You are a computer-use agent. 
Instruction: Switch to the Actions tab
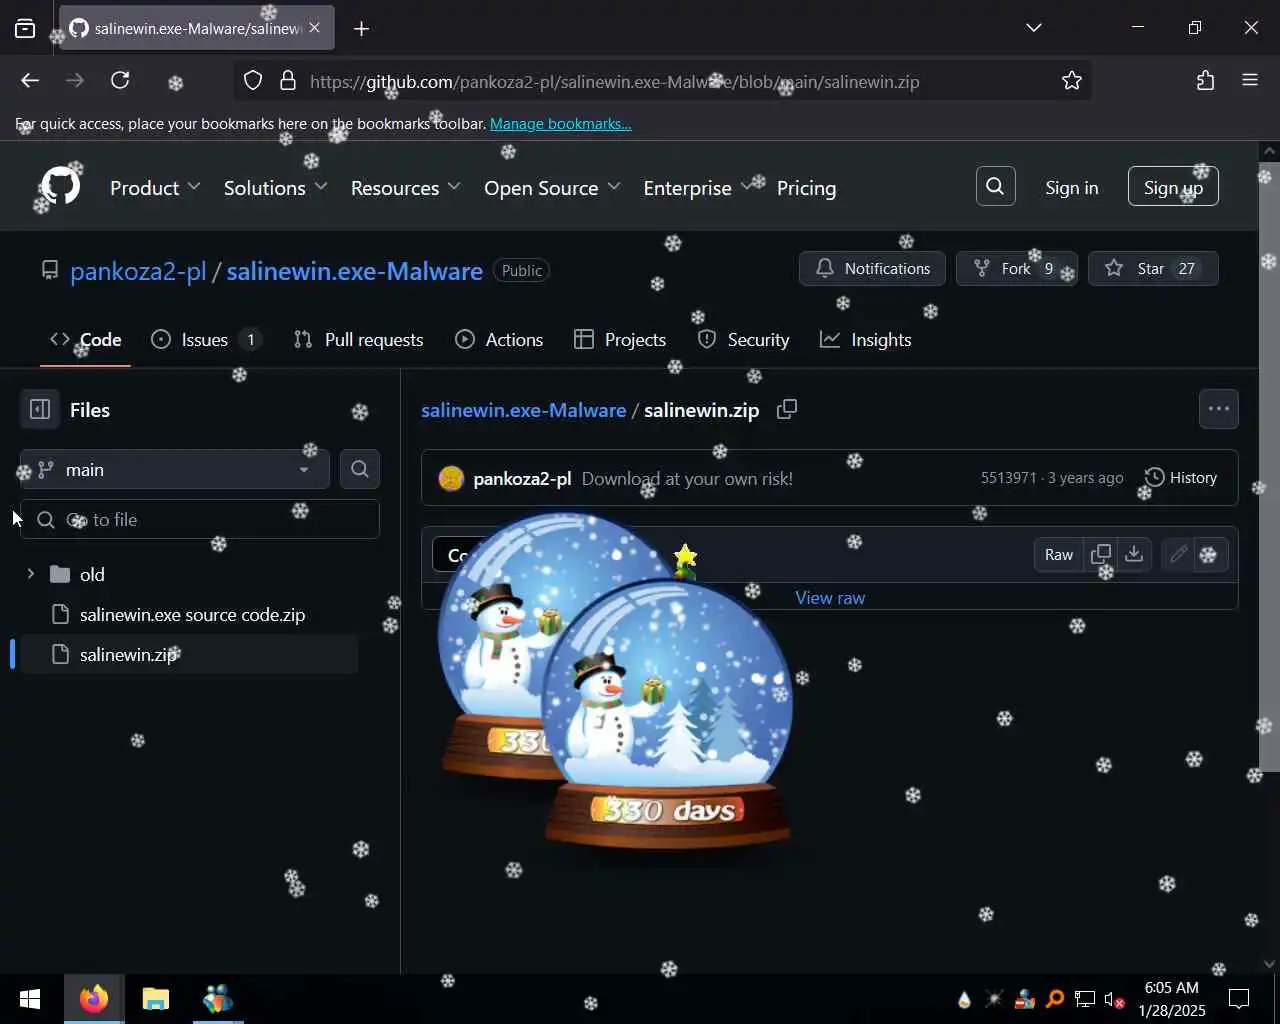499,340
